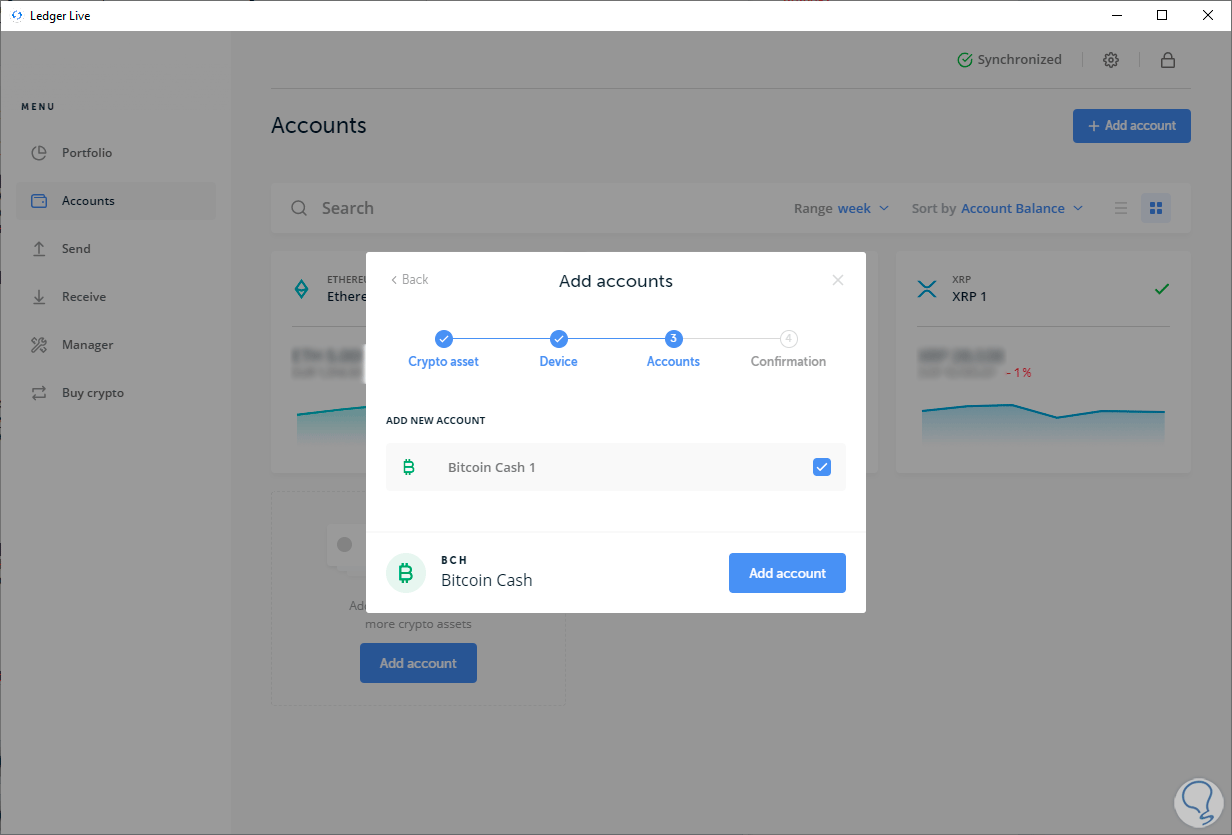Click Add account in empty placeholder card
Image resolution: width=1232 pixels, height=835 pixels.
click(418, 663)
